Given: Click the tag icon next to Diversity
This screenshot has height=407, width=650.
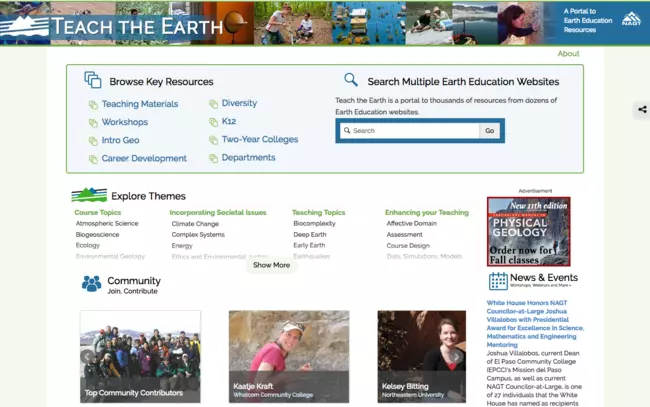Looking at the screenshot, I should tap(213, 104).
